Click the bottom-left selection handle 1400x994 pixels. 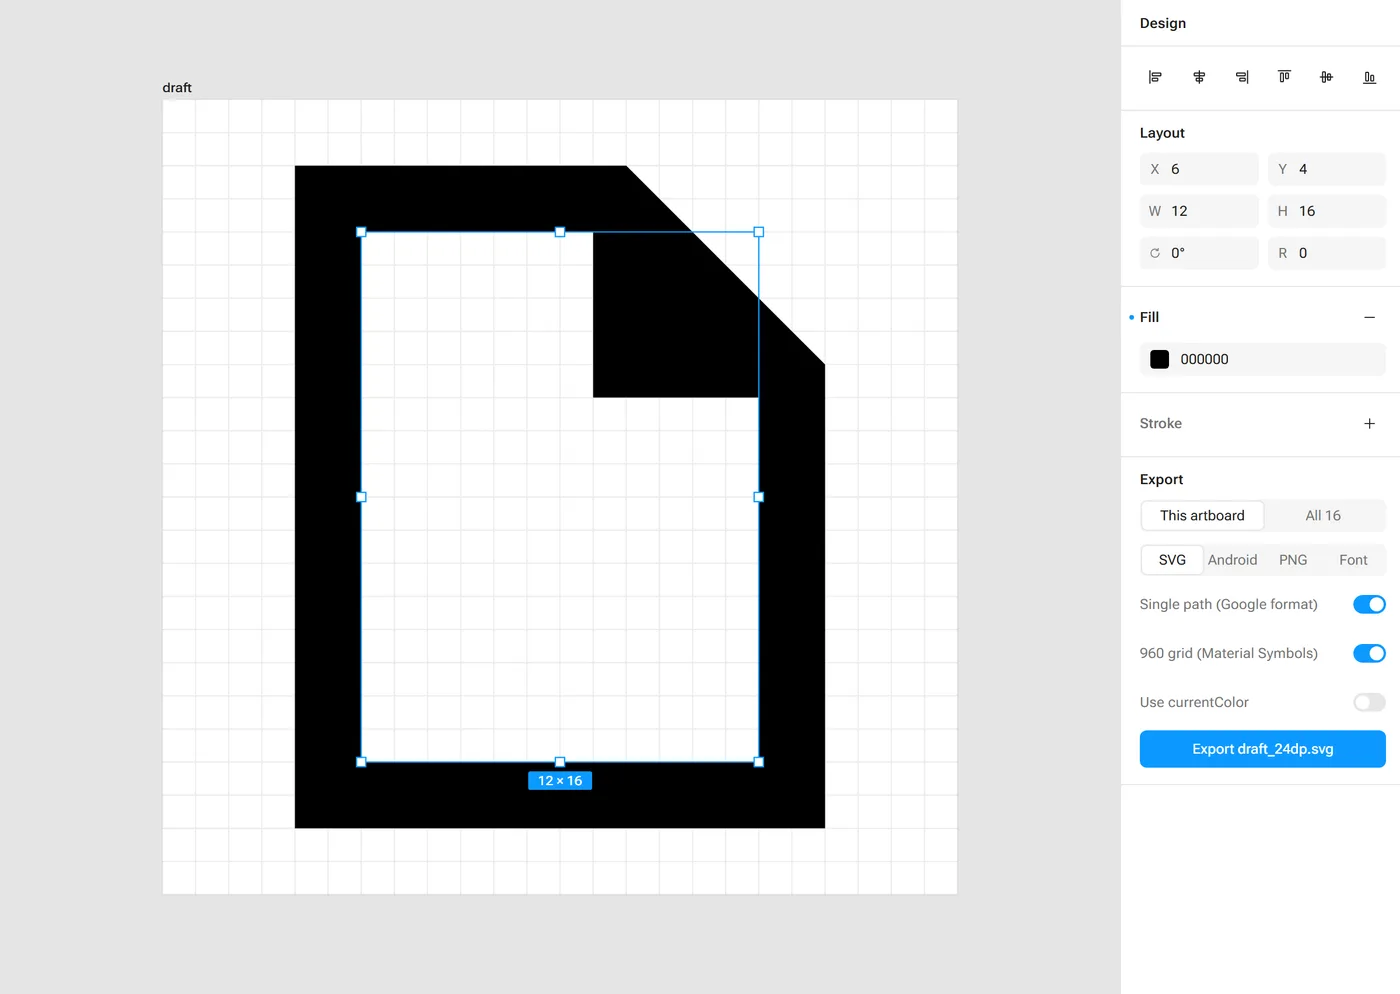click(361, 762)
